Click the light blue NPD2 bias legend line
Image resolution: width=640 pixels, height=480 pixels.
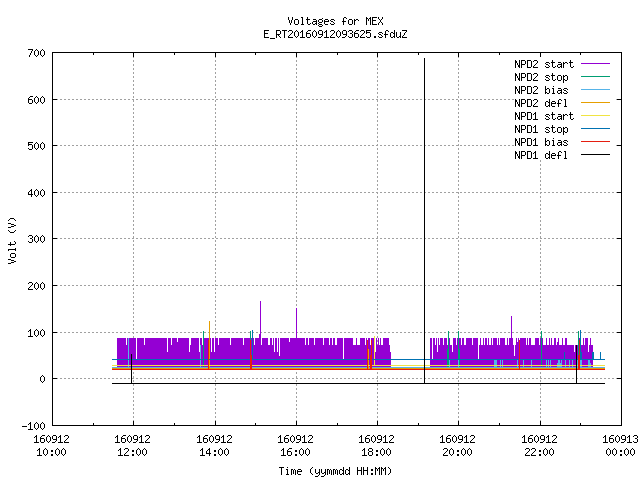(x=595, y=90)
